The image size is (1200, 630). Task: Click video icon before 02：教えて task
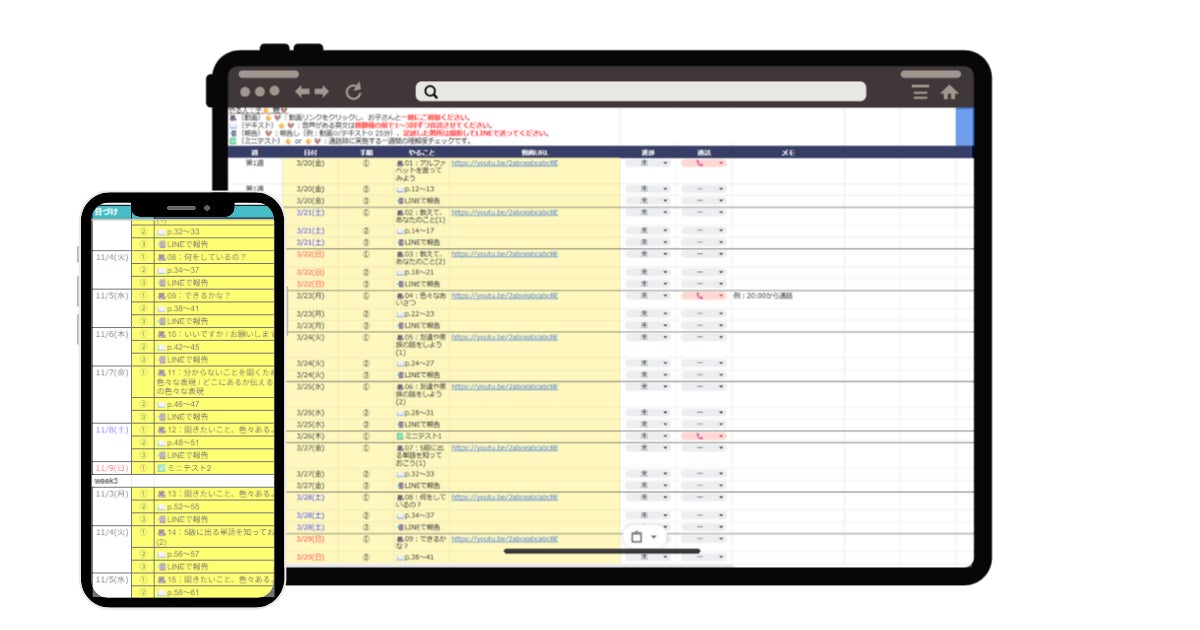point(401,213)
